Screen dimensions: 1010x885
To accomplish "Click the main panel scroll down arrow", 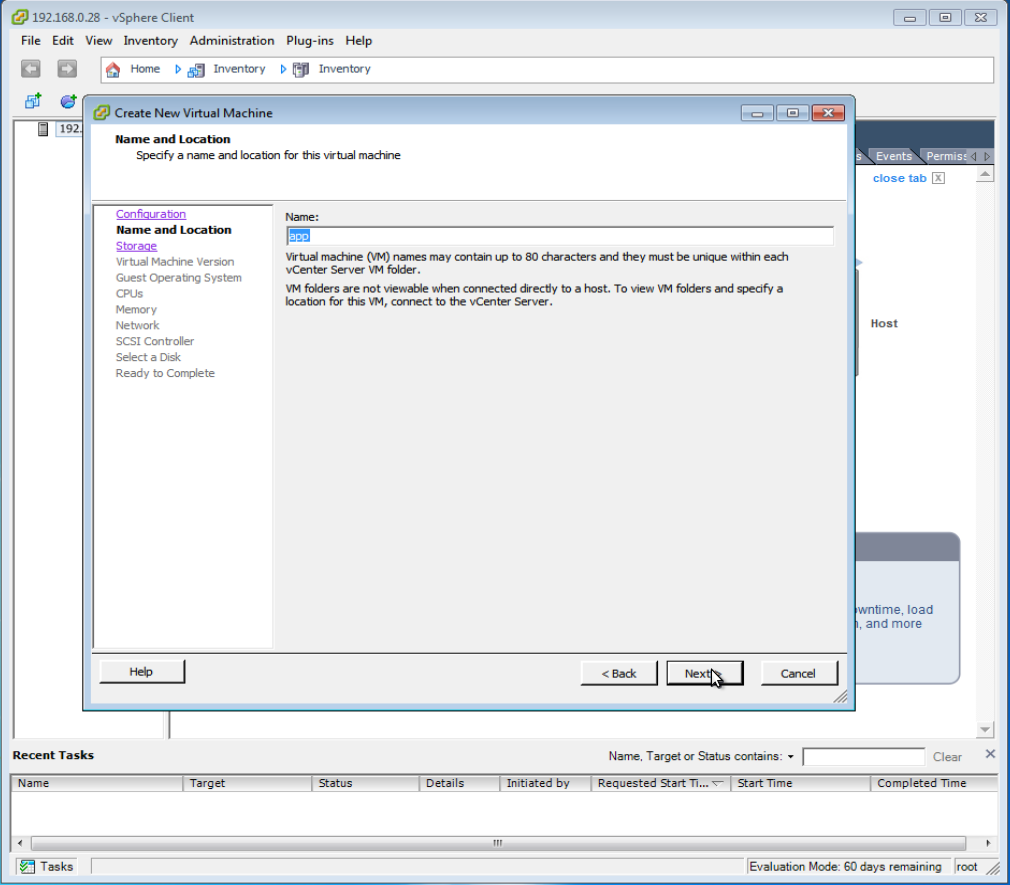I will pyautogui.click(x=984, y=729).
